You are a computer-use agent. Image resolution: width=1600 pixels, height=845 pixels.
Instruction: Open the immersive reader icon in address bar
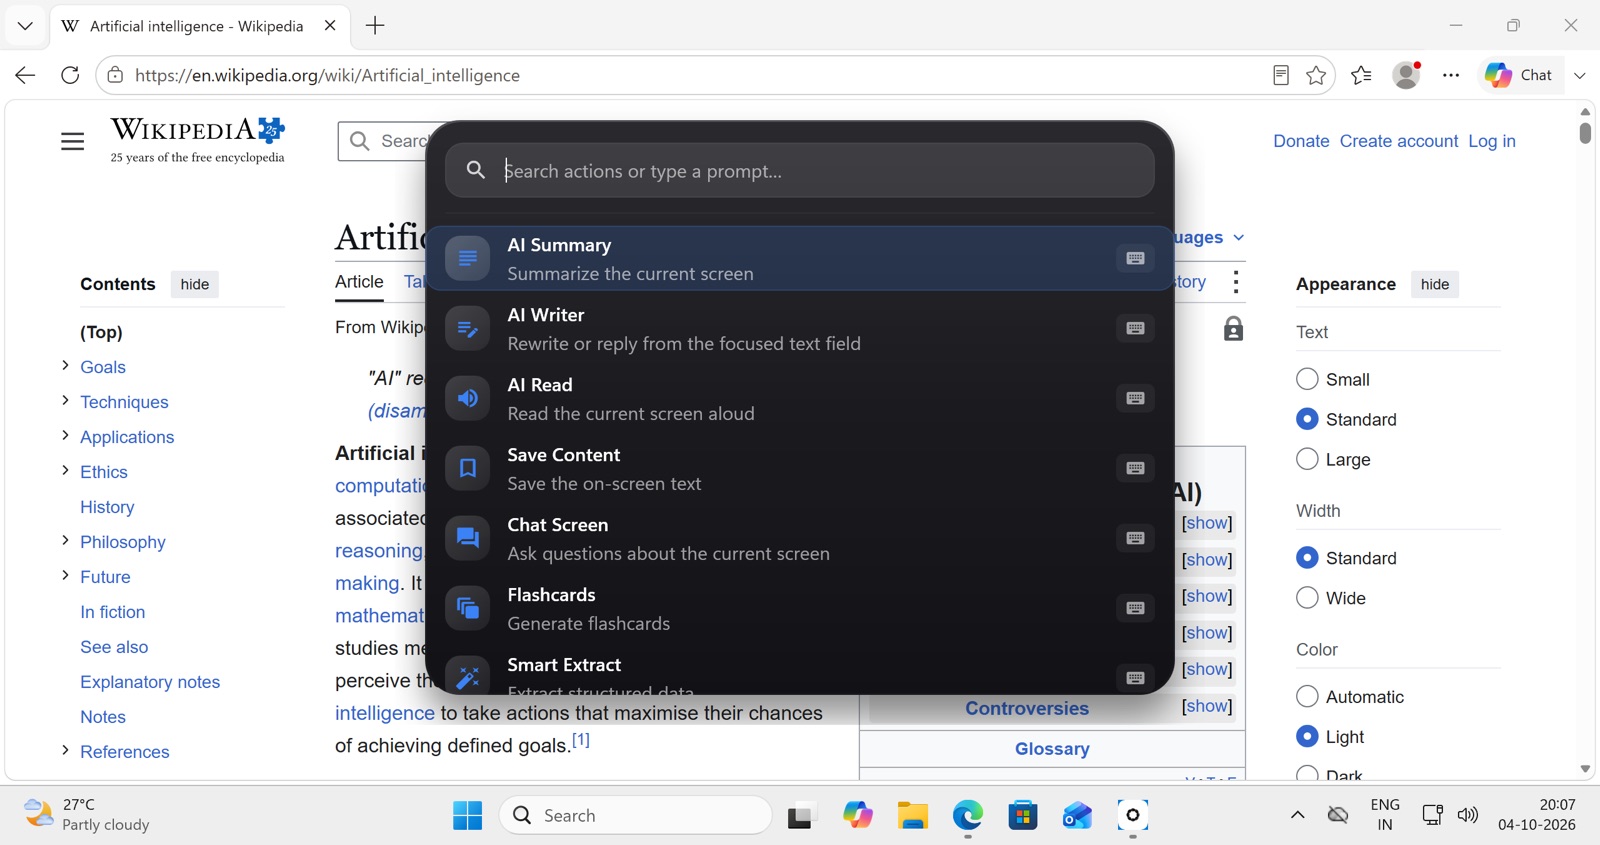1281,75
